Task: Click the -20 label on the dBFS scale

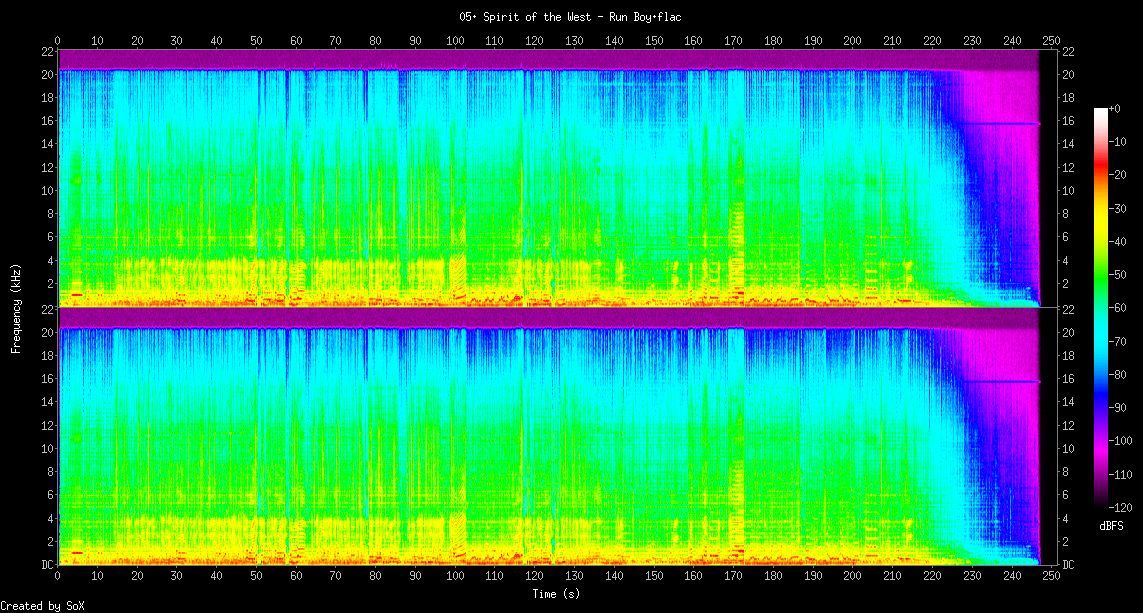Action: click(x=1121, y=174)
